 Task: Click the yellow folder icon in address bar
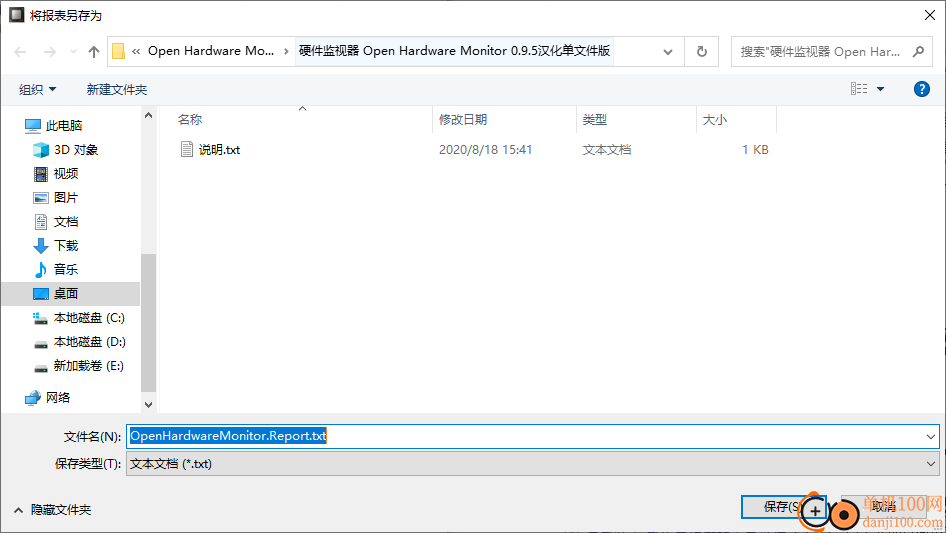point(119,51)
